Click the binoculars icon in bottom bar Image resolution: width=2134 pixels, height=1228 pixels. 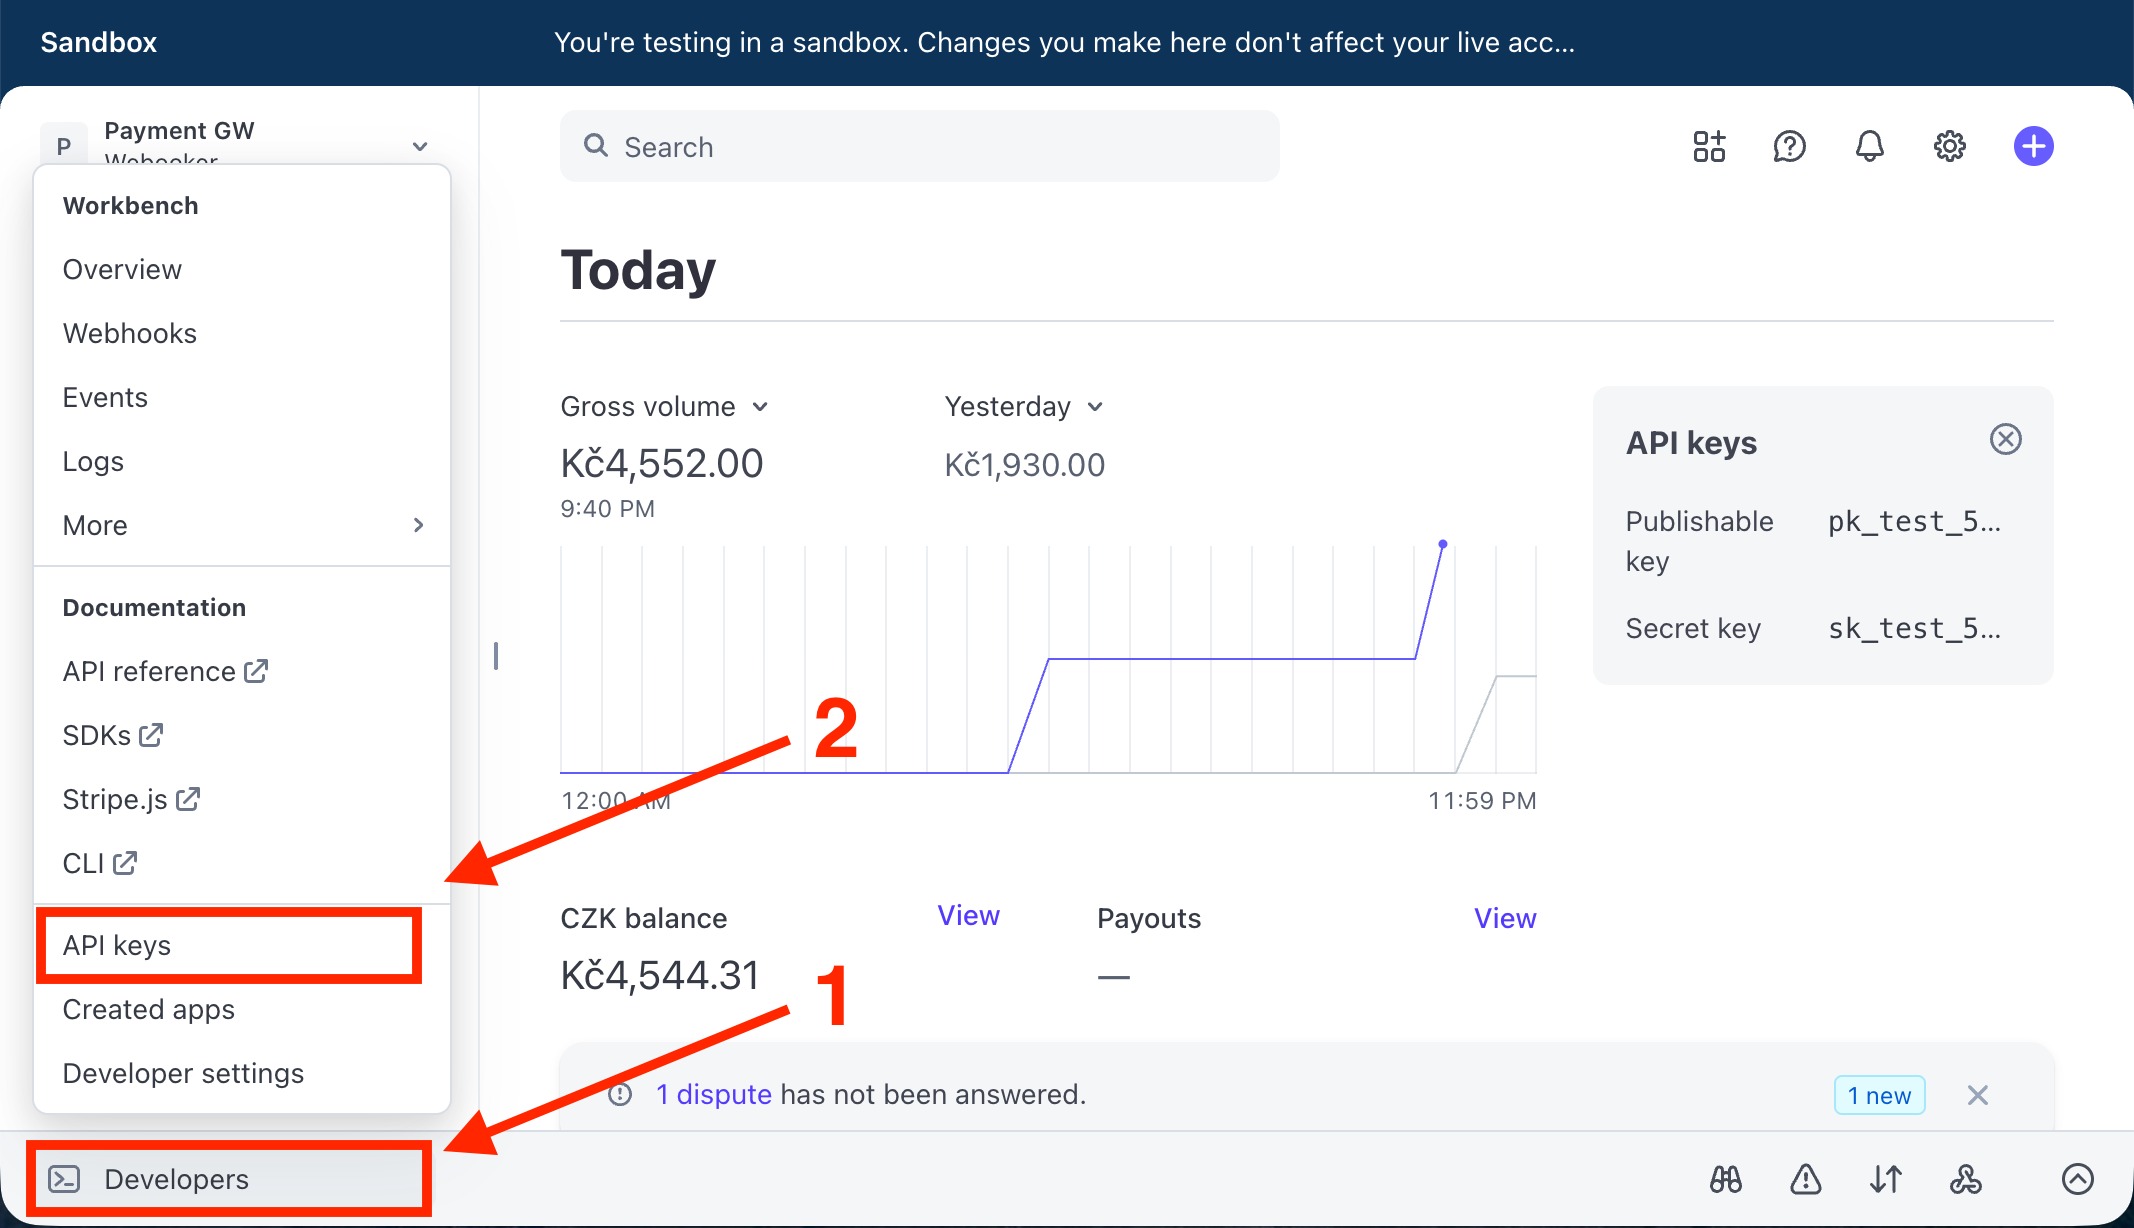pyautogui.click(x=1725, y=1180)
